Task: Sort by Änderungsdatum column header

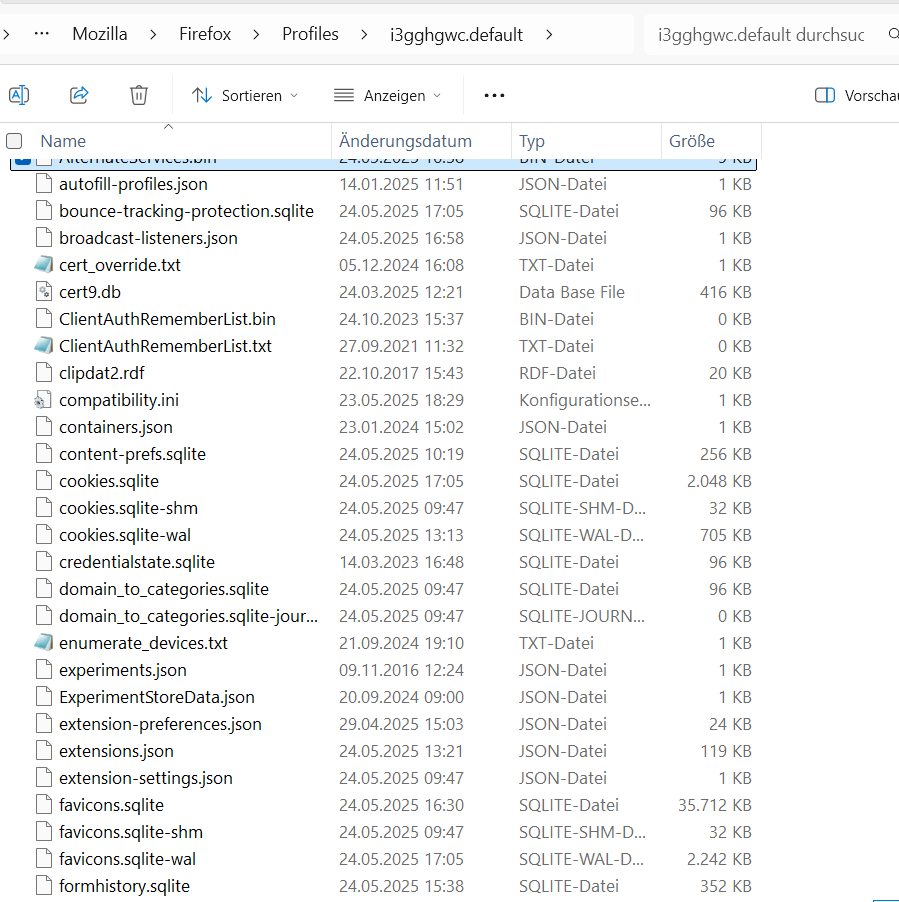Action: pyautogui.click(x=405, y=141)
